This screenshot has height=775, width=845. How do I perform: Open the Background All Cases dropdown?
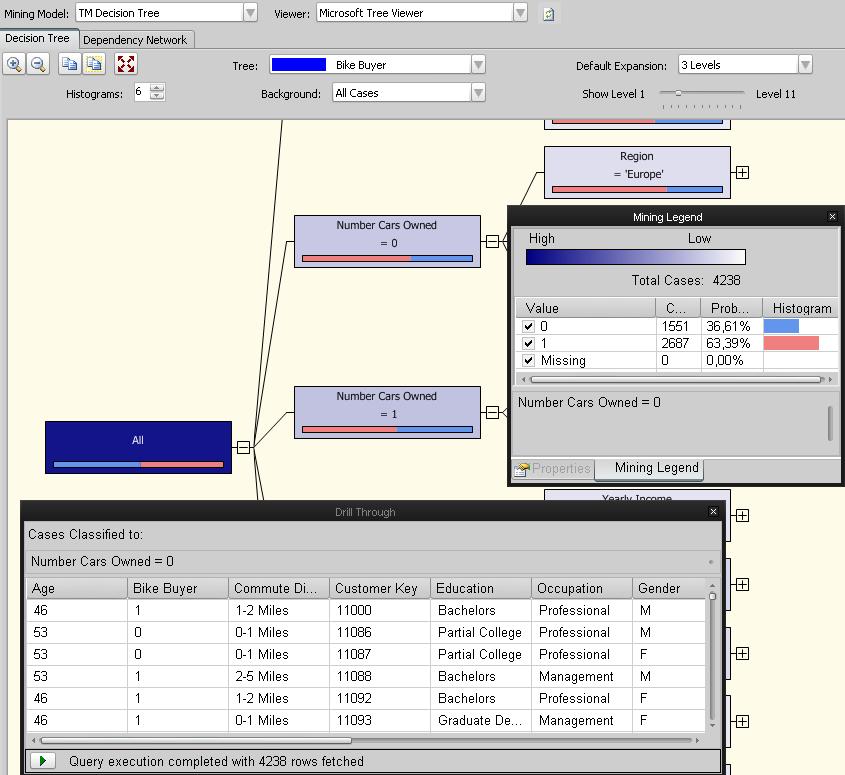pos(478,93)
